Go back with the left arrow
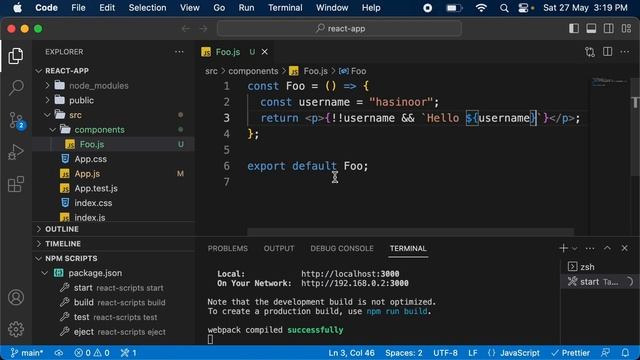The image size is (640, 360). [x=186, y=29]
